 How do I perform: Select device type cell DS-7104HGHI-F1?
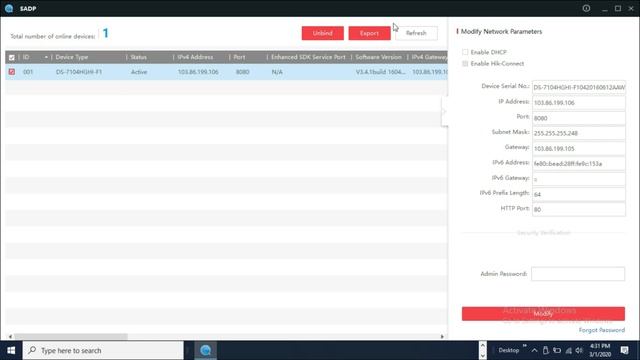[x=79, y=72]
